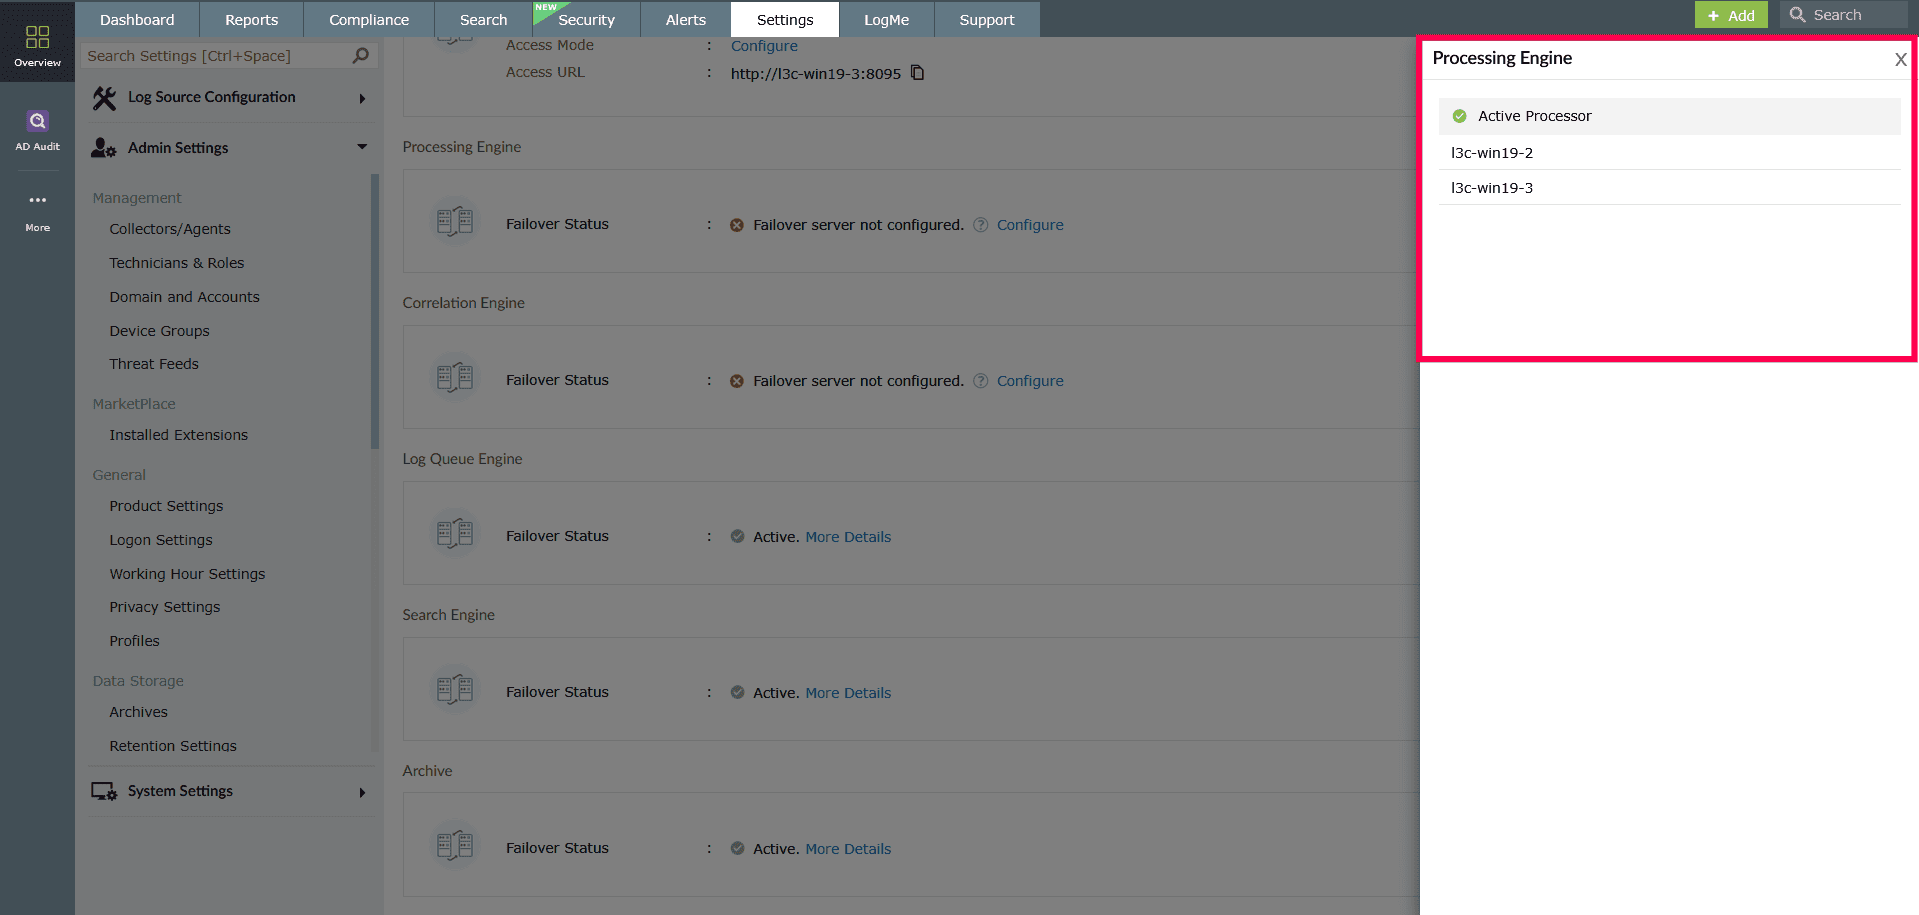Open Profiles settings page

point(134,641)
